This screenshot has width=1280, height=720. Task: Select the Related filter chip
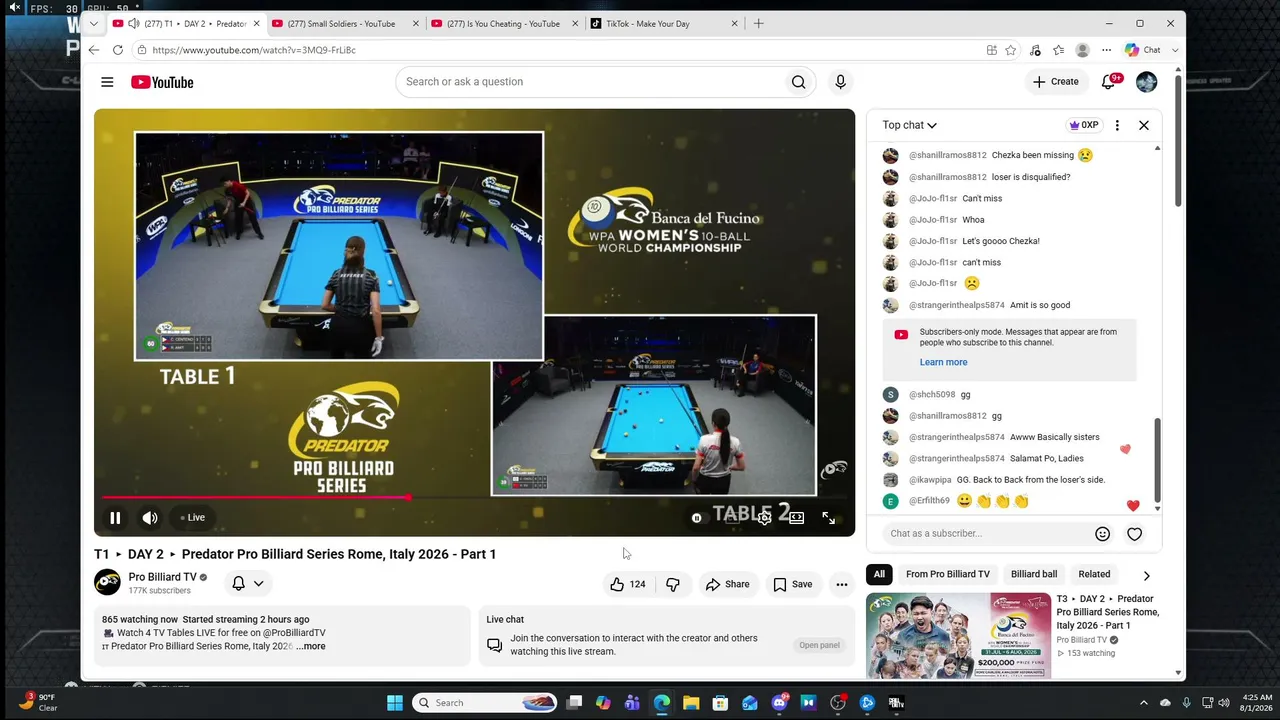click(x=1094, y=574)
